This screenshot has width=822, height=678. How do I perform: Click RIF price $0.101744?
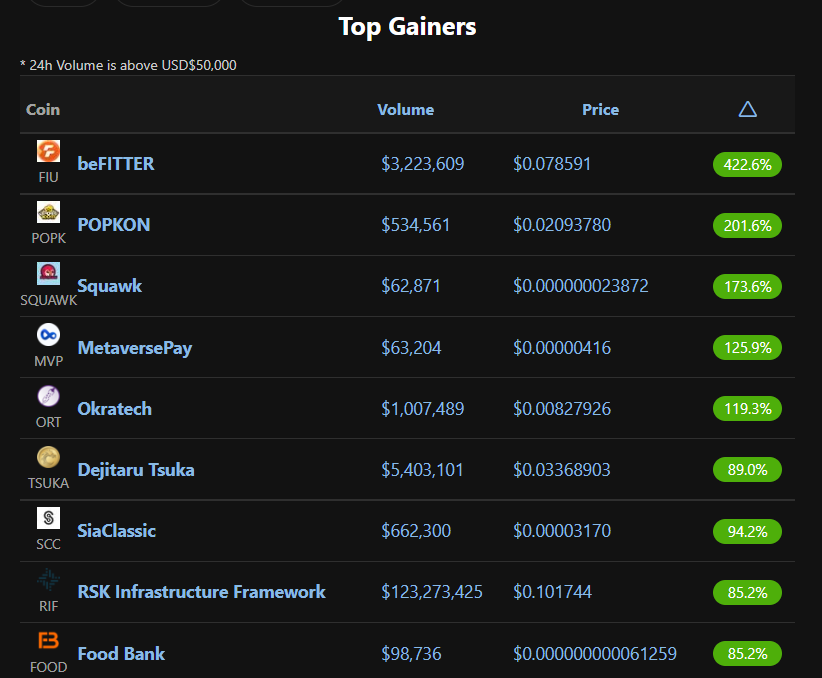[553, 592]
